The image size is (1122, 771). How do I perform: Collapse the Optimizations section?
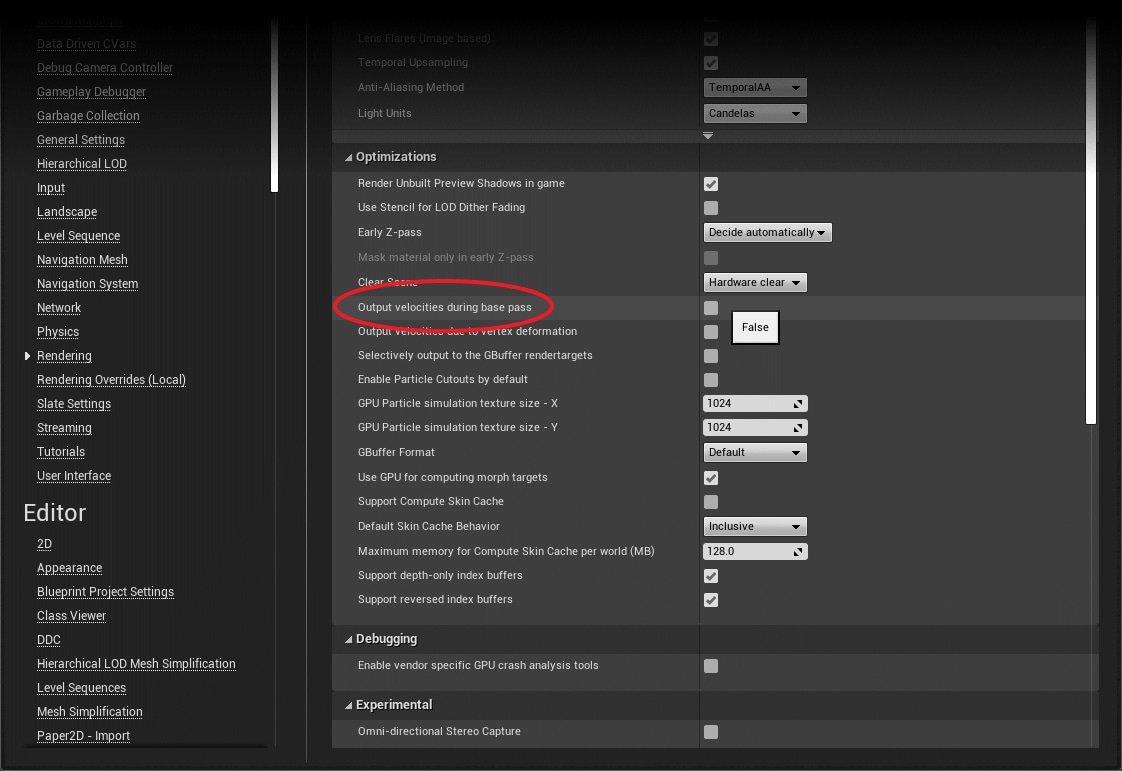click(x=348, y=157)
